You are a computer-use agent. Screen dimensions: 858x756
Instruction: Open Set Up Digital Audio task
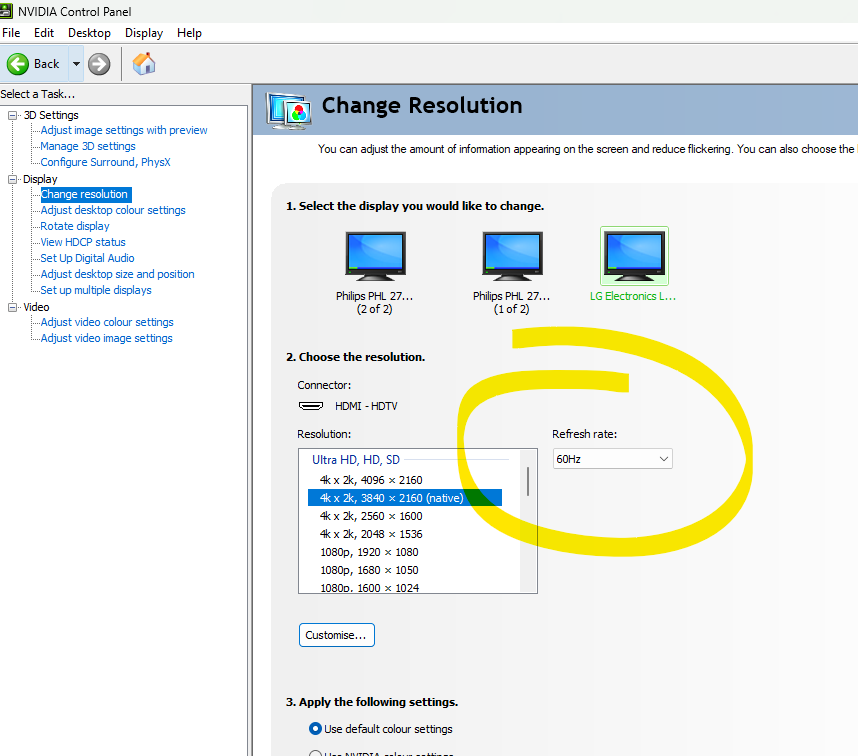tap(87, 258)
